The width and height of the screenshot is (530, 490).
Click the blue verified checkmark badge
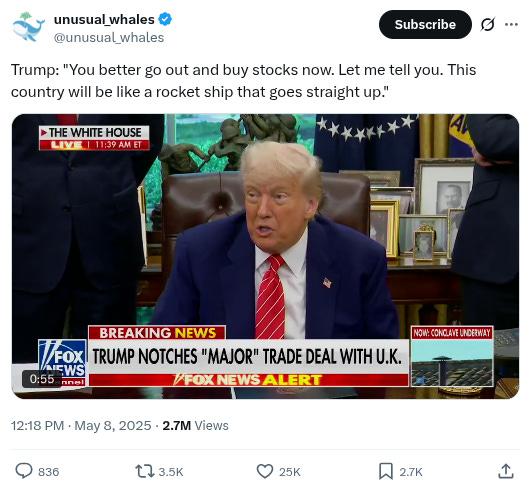coord(165,19)
